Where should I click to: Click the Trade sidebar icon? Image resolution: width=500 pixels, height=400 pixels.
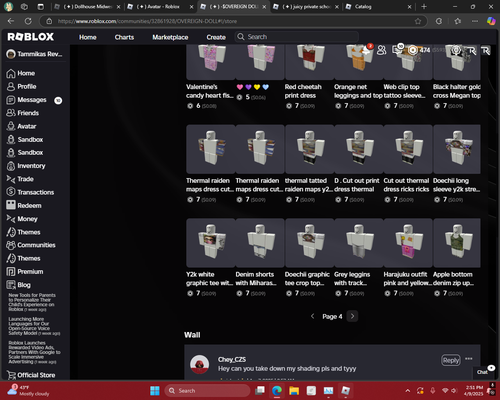[11, 179]
